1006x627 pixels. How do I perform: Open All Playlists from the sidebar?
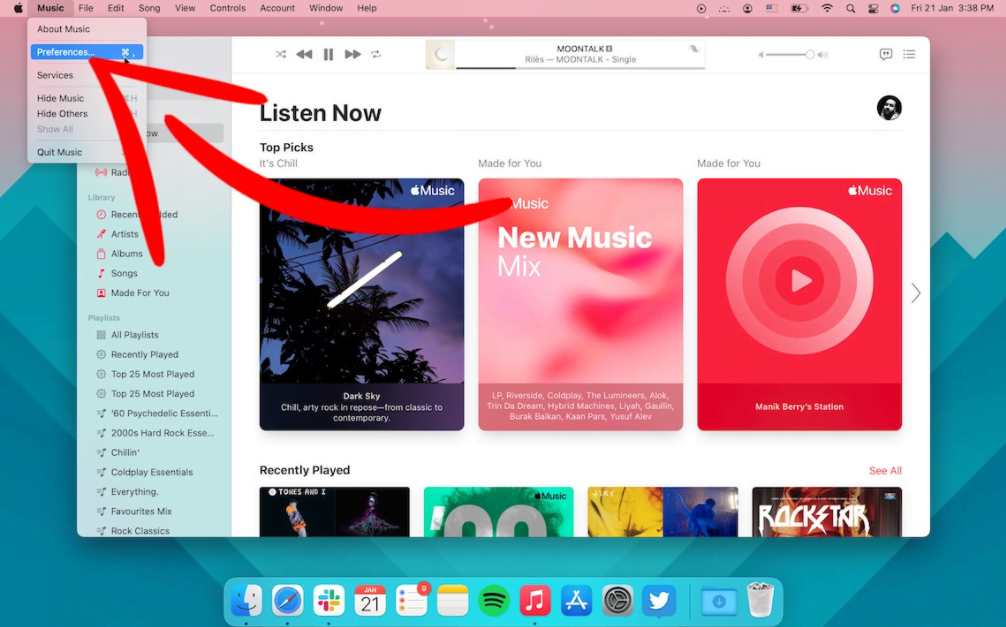tap(131, 334)
